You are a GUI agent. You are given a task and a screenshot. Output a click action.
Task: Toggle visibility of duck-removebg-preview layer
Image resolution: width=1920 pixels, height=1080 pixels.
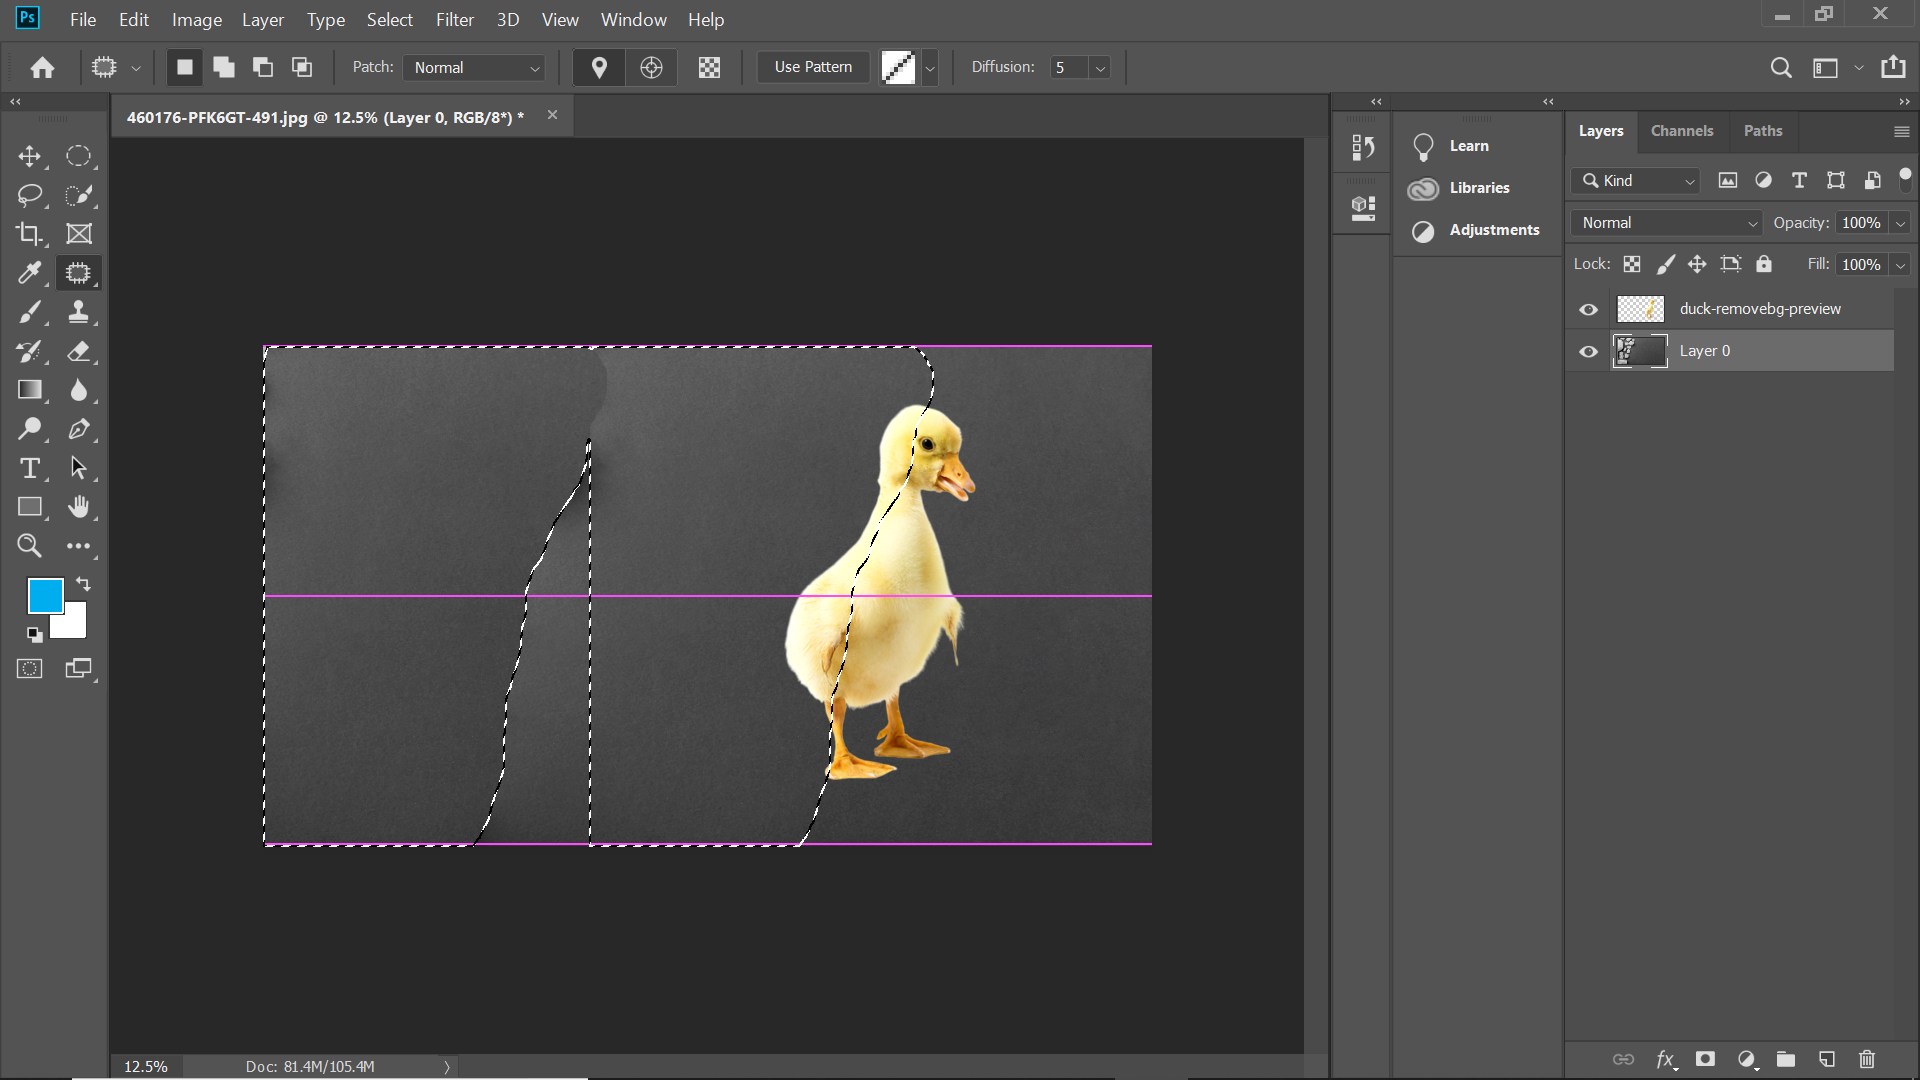click(1590, 307)
